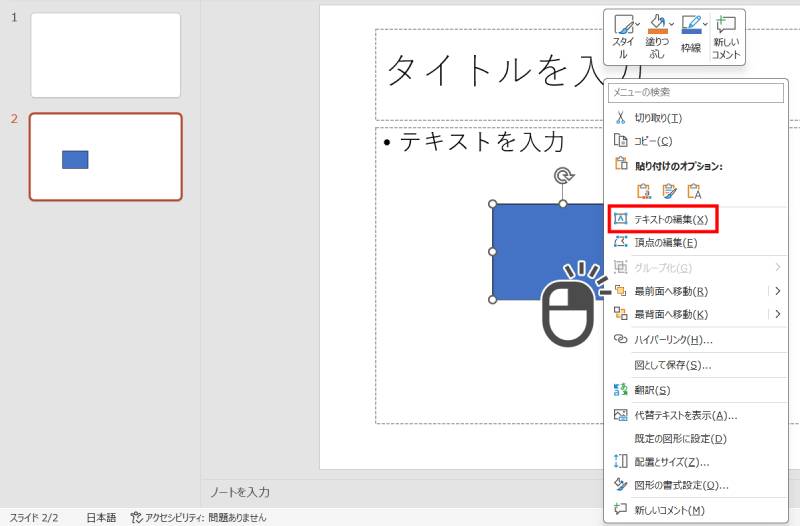Click the notes pane ノートを入力
This screenshot has width=800, height=526.
point(240,492)
